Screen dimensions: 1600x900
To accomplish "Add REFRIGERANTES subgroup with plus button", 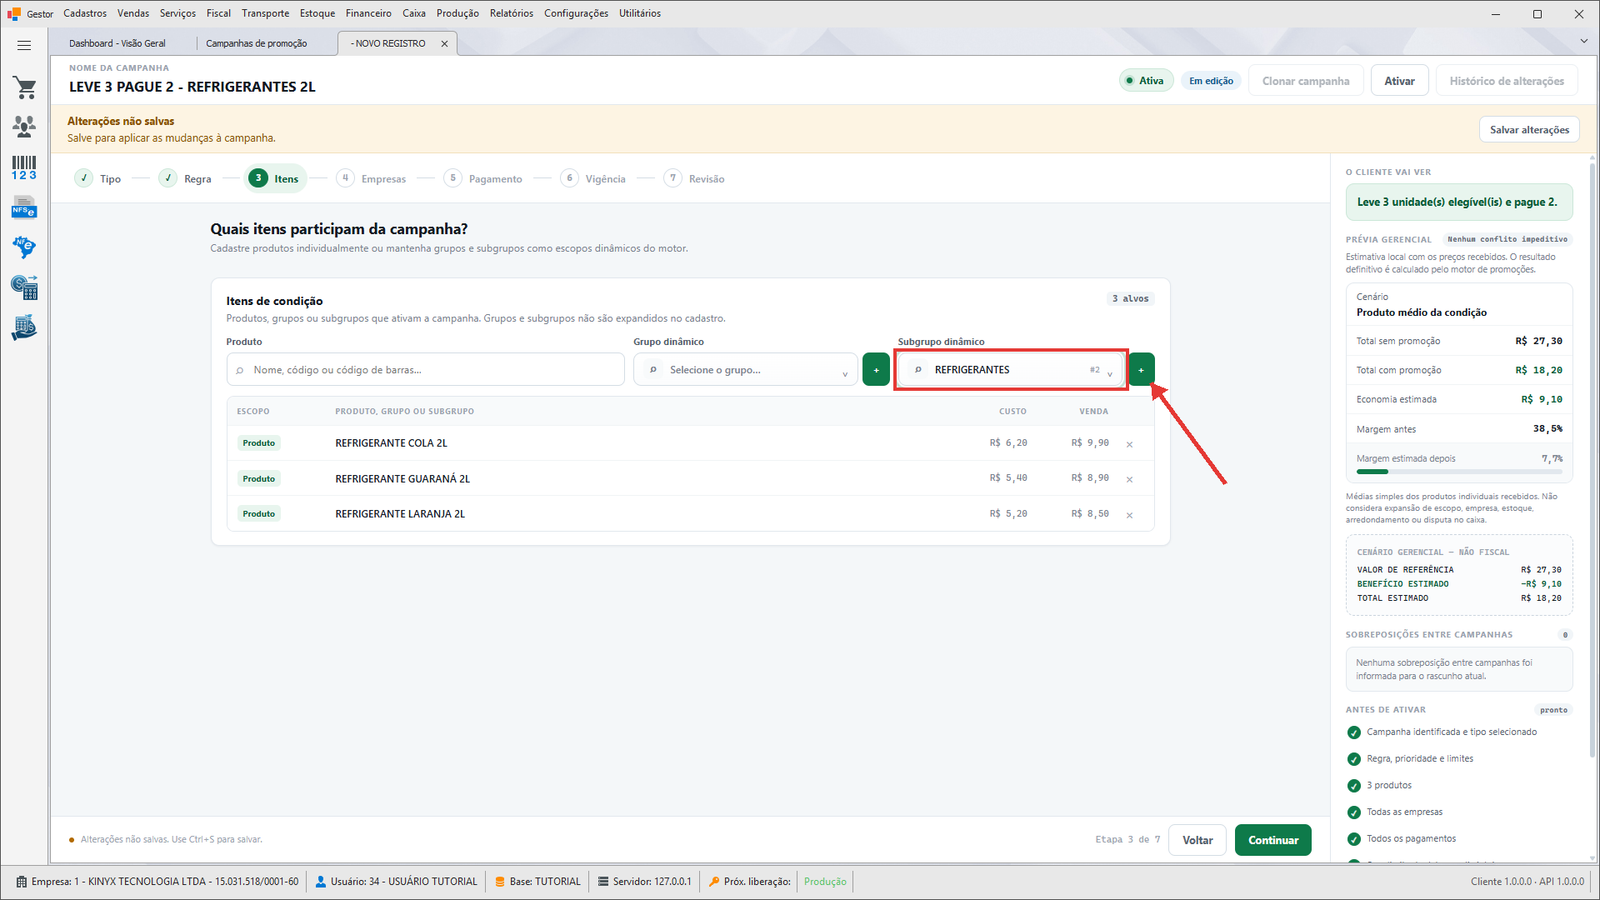I will [1141, 370].
